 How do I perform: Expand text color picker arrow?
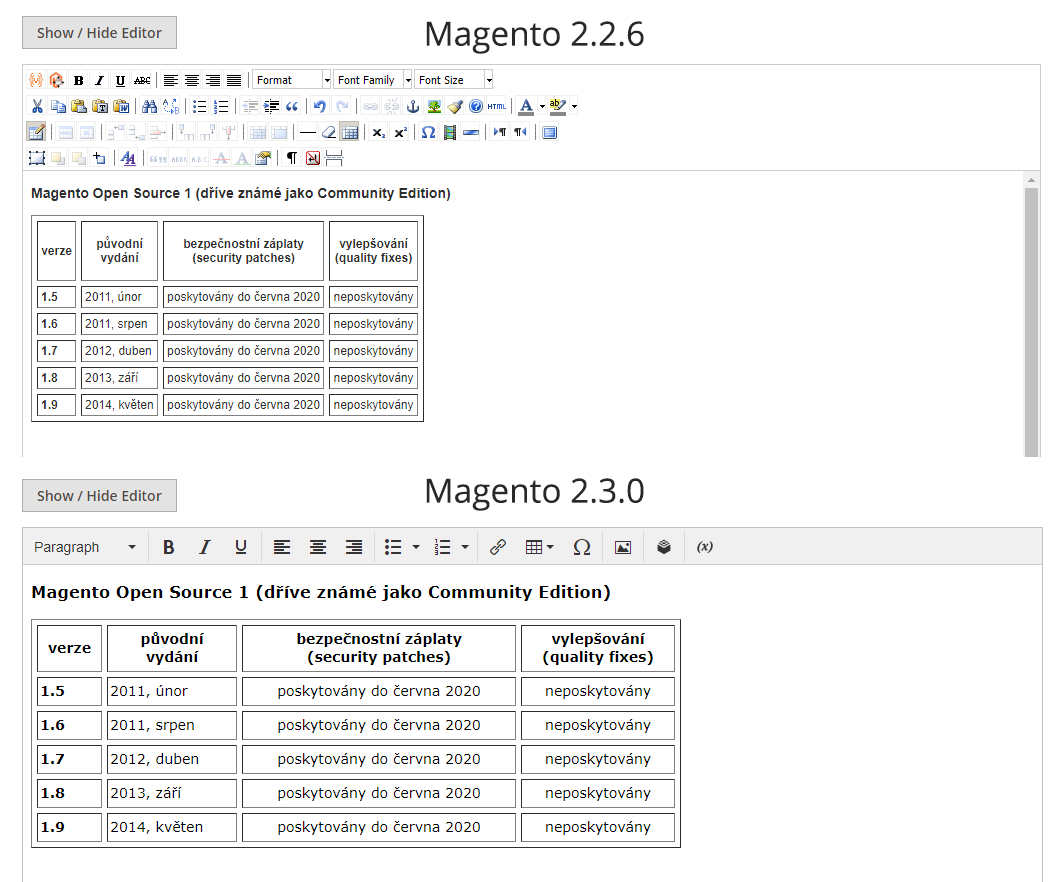tap(542, 106)
